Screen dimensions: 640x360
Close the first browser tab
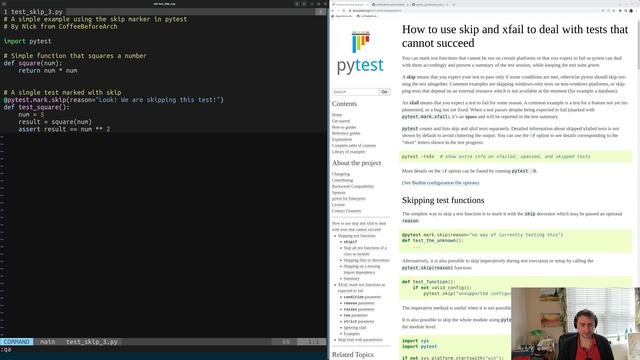(x=367, y=4)
